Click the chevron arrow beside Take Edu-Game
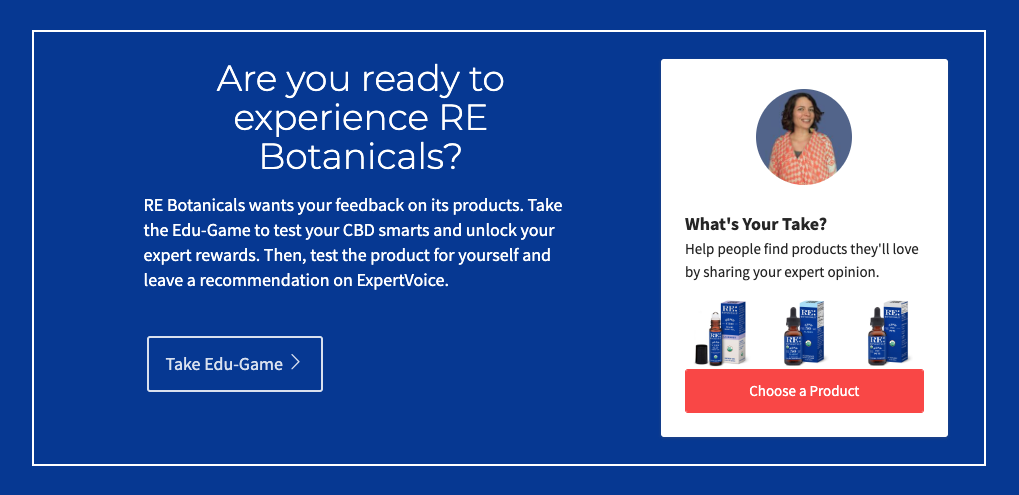The height and width of the screenshot is (495, 1019). point(296,362)
